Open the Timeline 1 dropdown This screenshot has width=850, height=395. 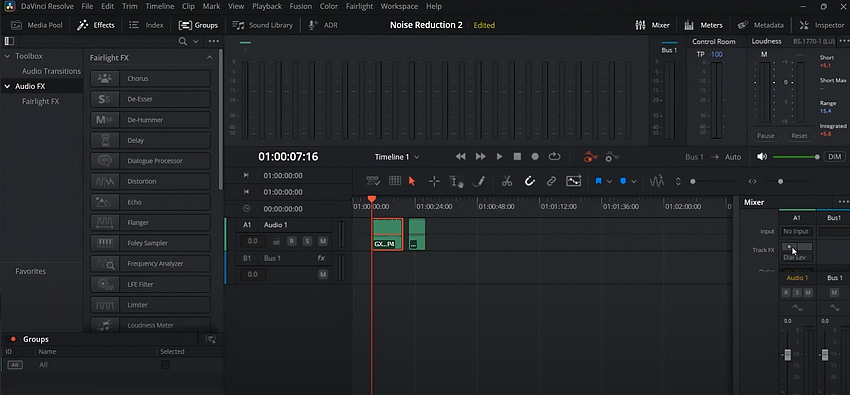(397, 157)
